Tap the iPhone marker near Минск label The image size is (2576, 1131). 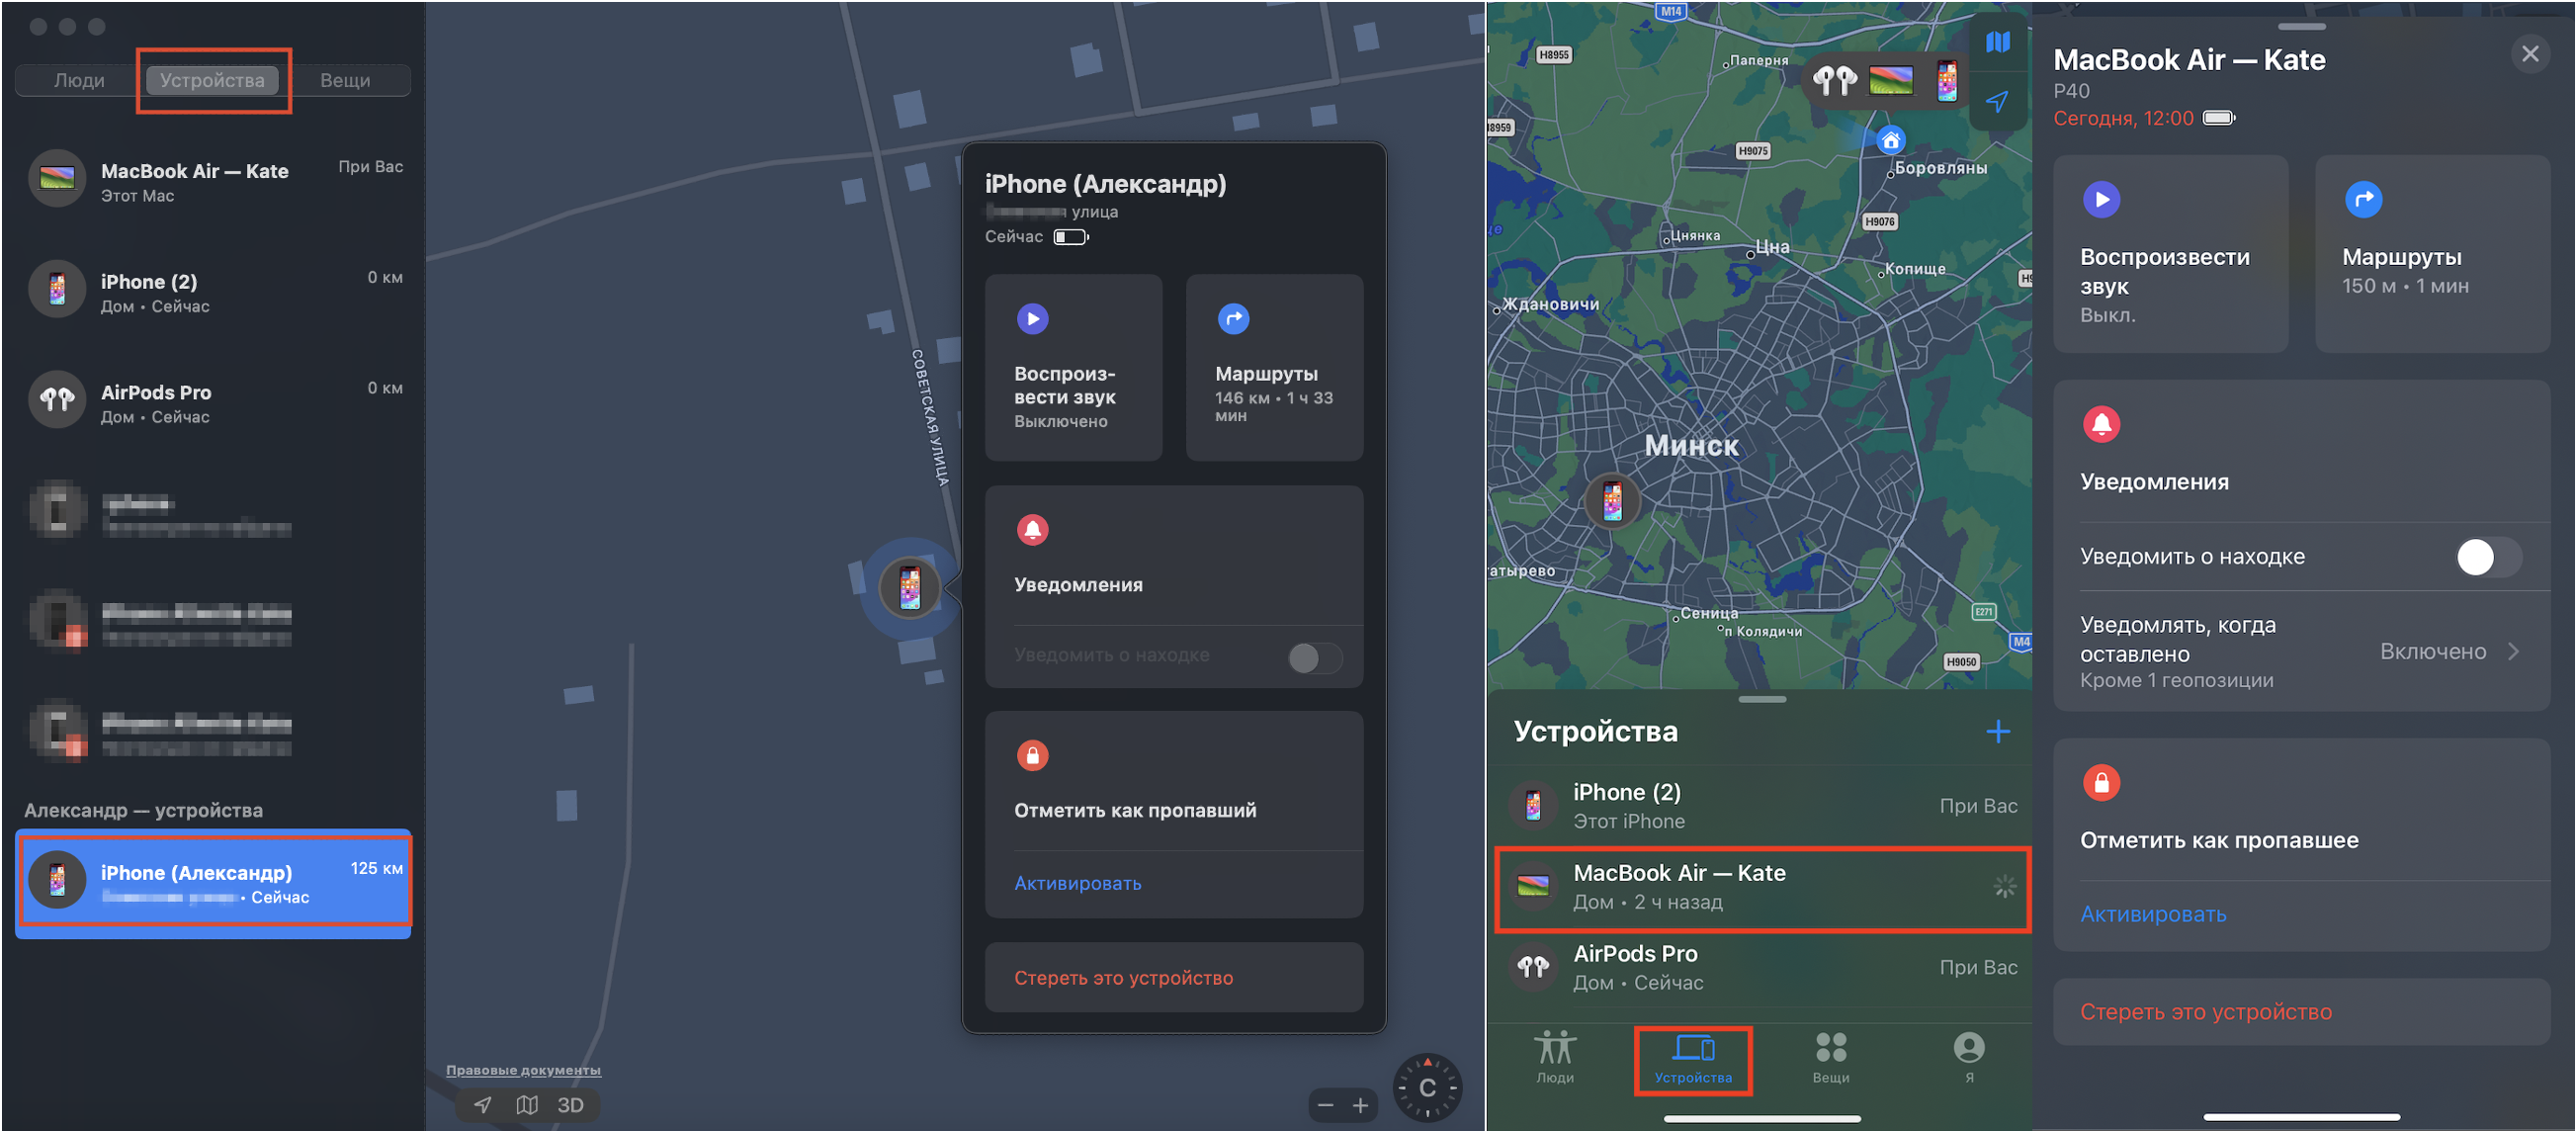point(1612,501)
